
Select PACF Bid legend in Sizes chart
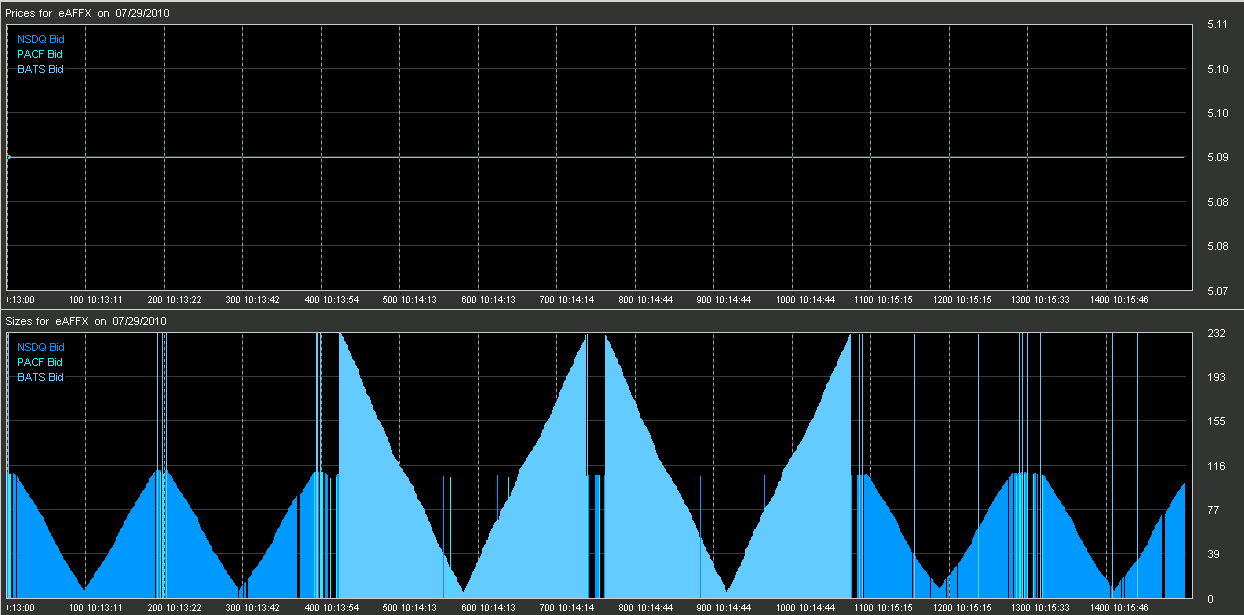coord(40,362)
